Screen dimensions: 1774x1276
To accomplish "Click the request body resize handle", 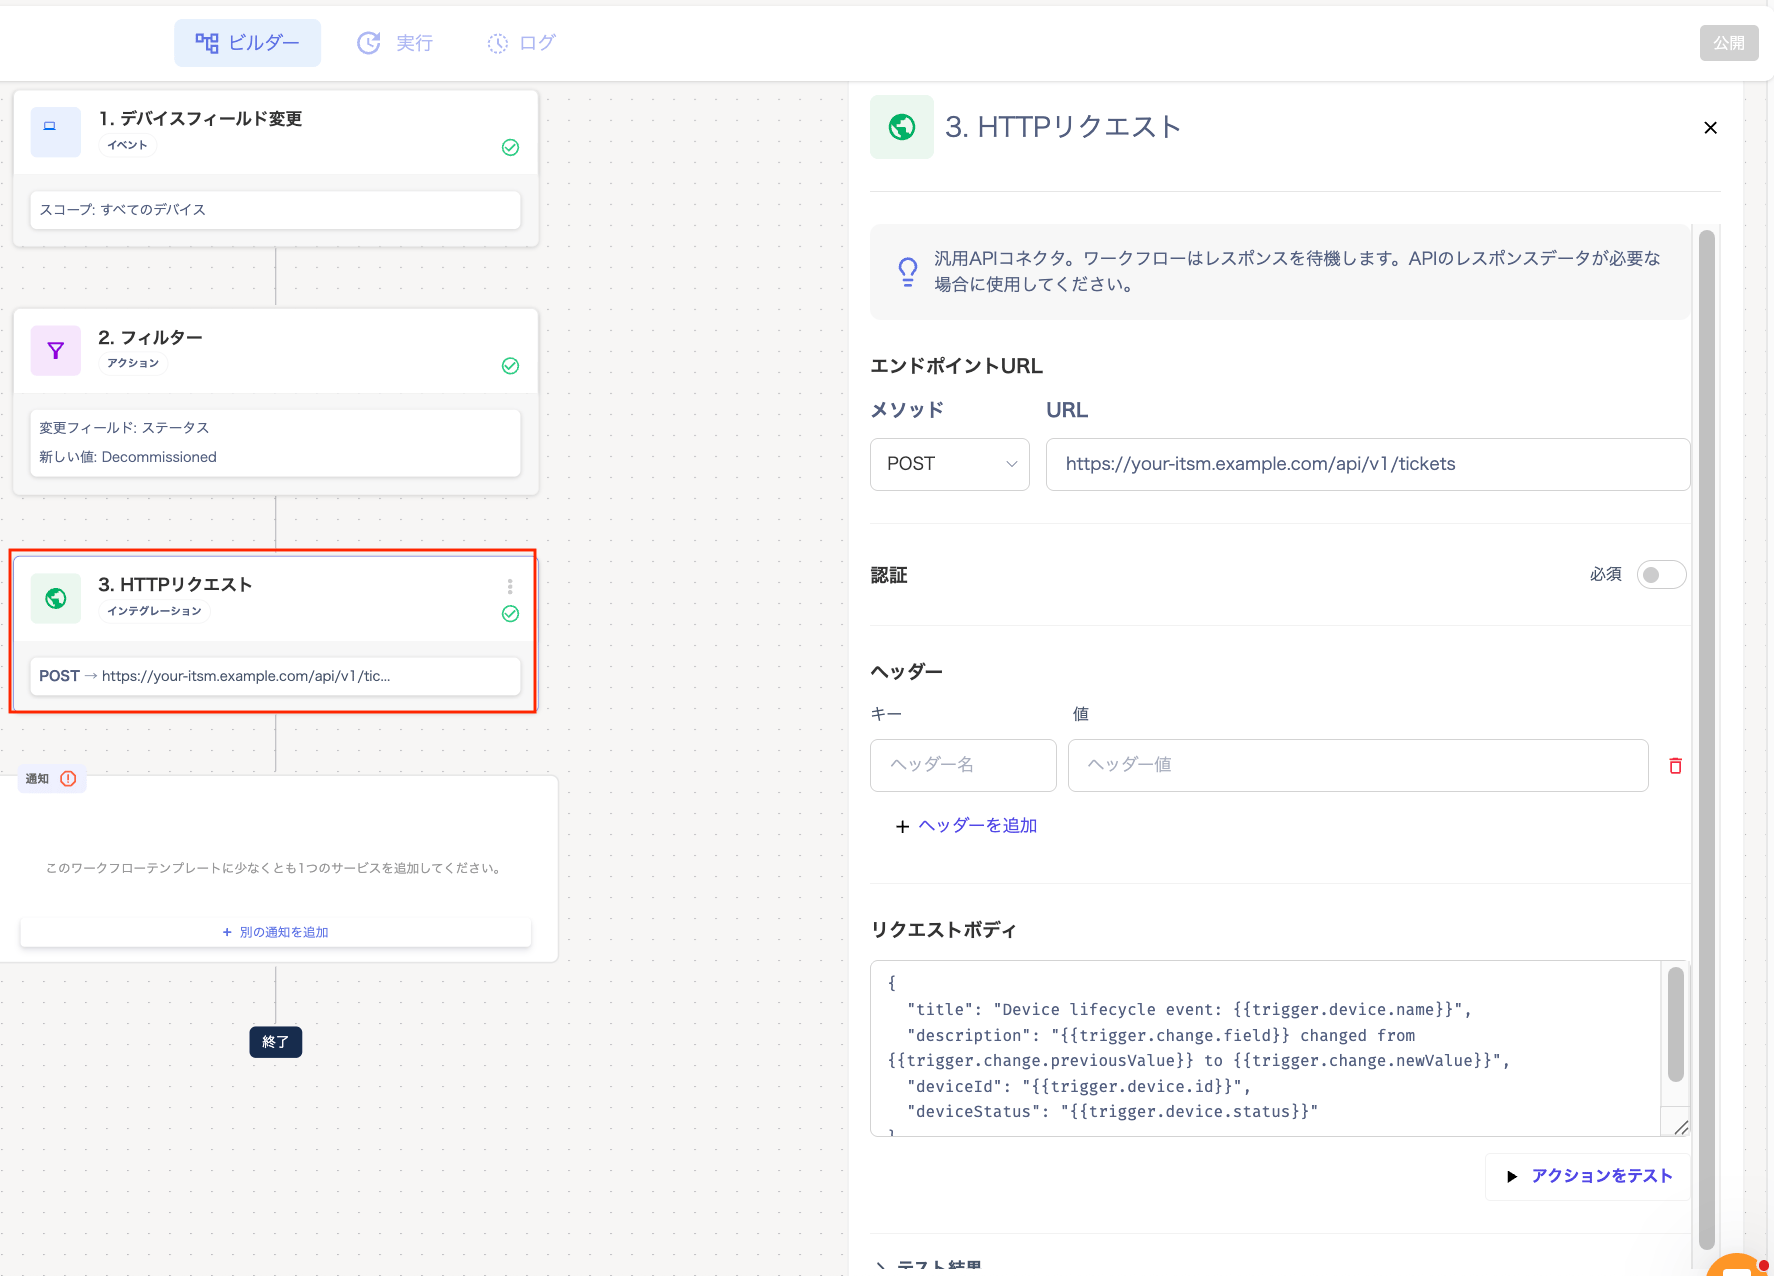I will (1680, 1127).
